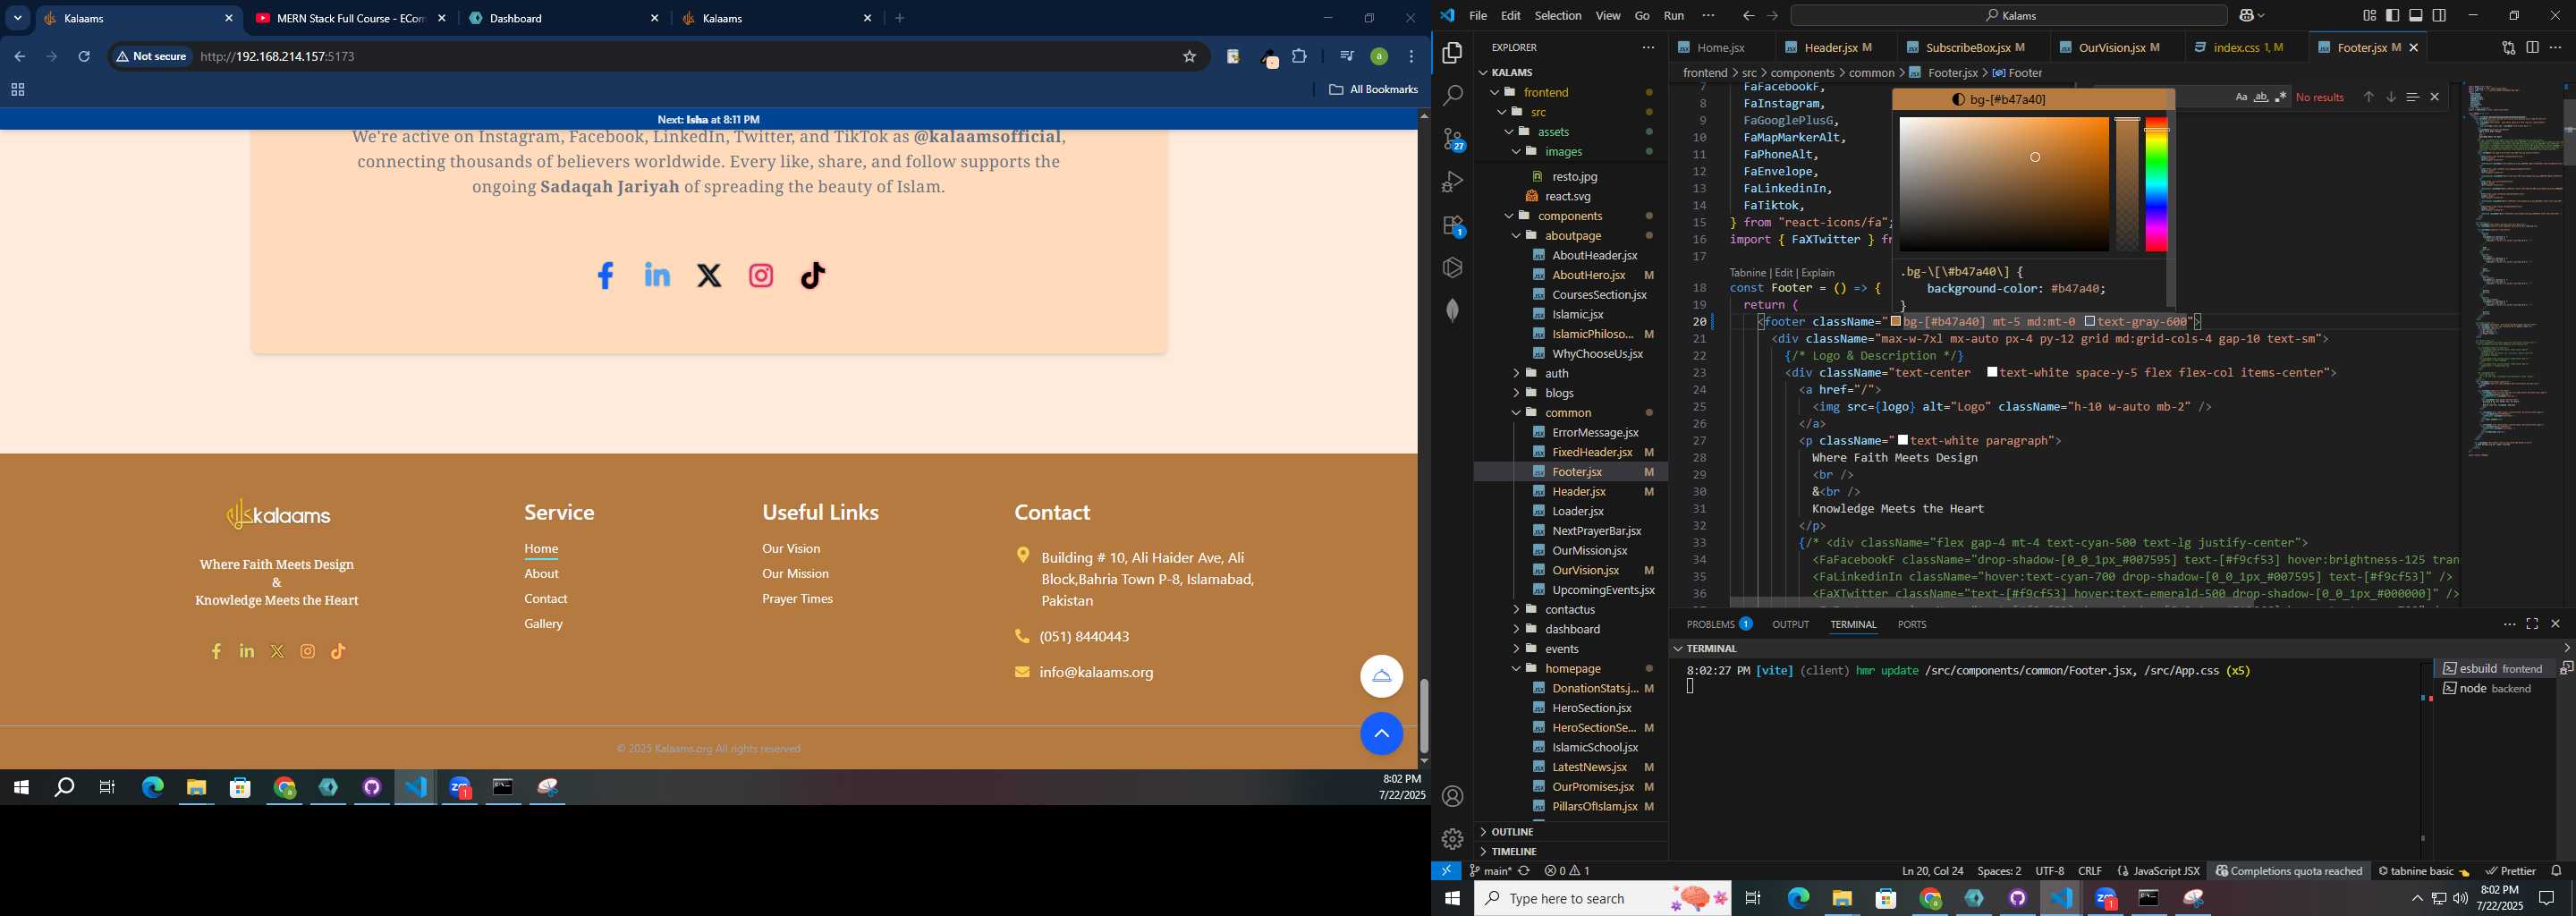Open Chrome tab search dropdown arrow
This screenshot has height=916, width=2576.
click(17, 18)
